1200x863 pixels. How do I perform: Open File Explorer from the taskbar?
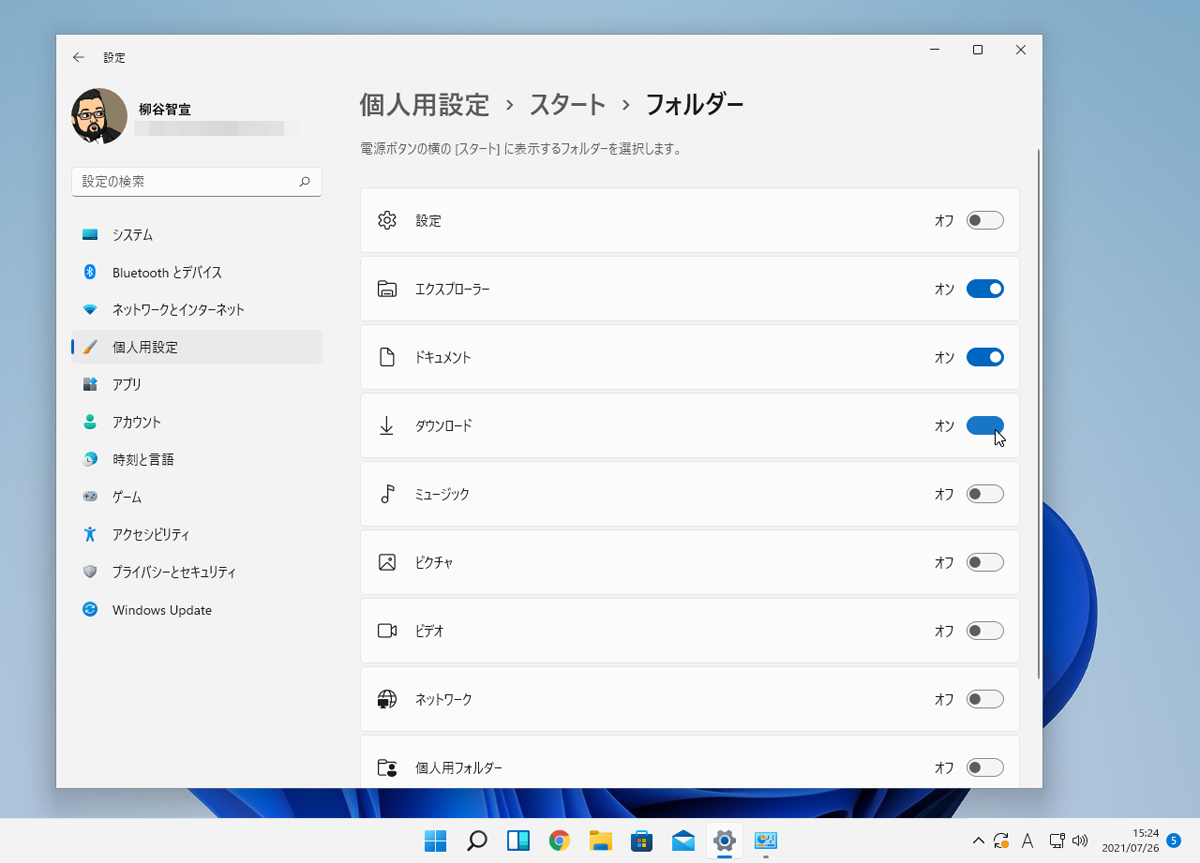tap(600, 841)
